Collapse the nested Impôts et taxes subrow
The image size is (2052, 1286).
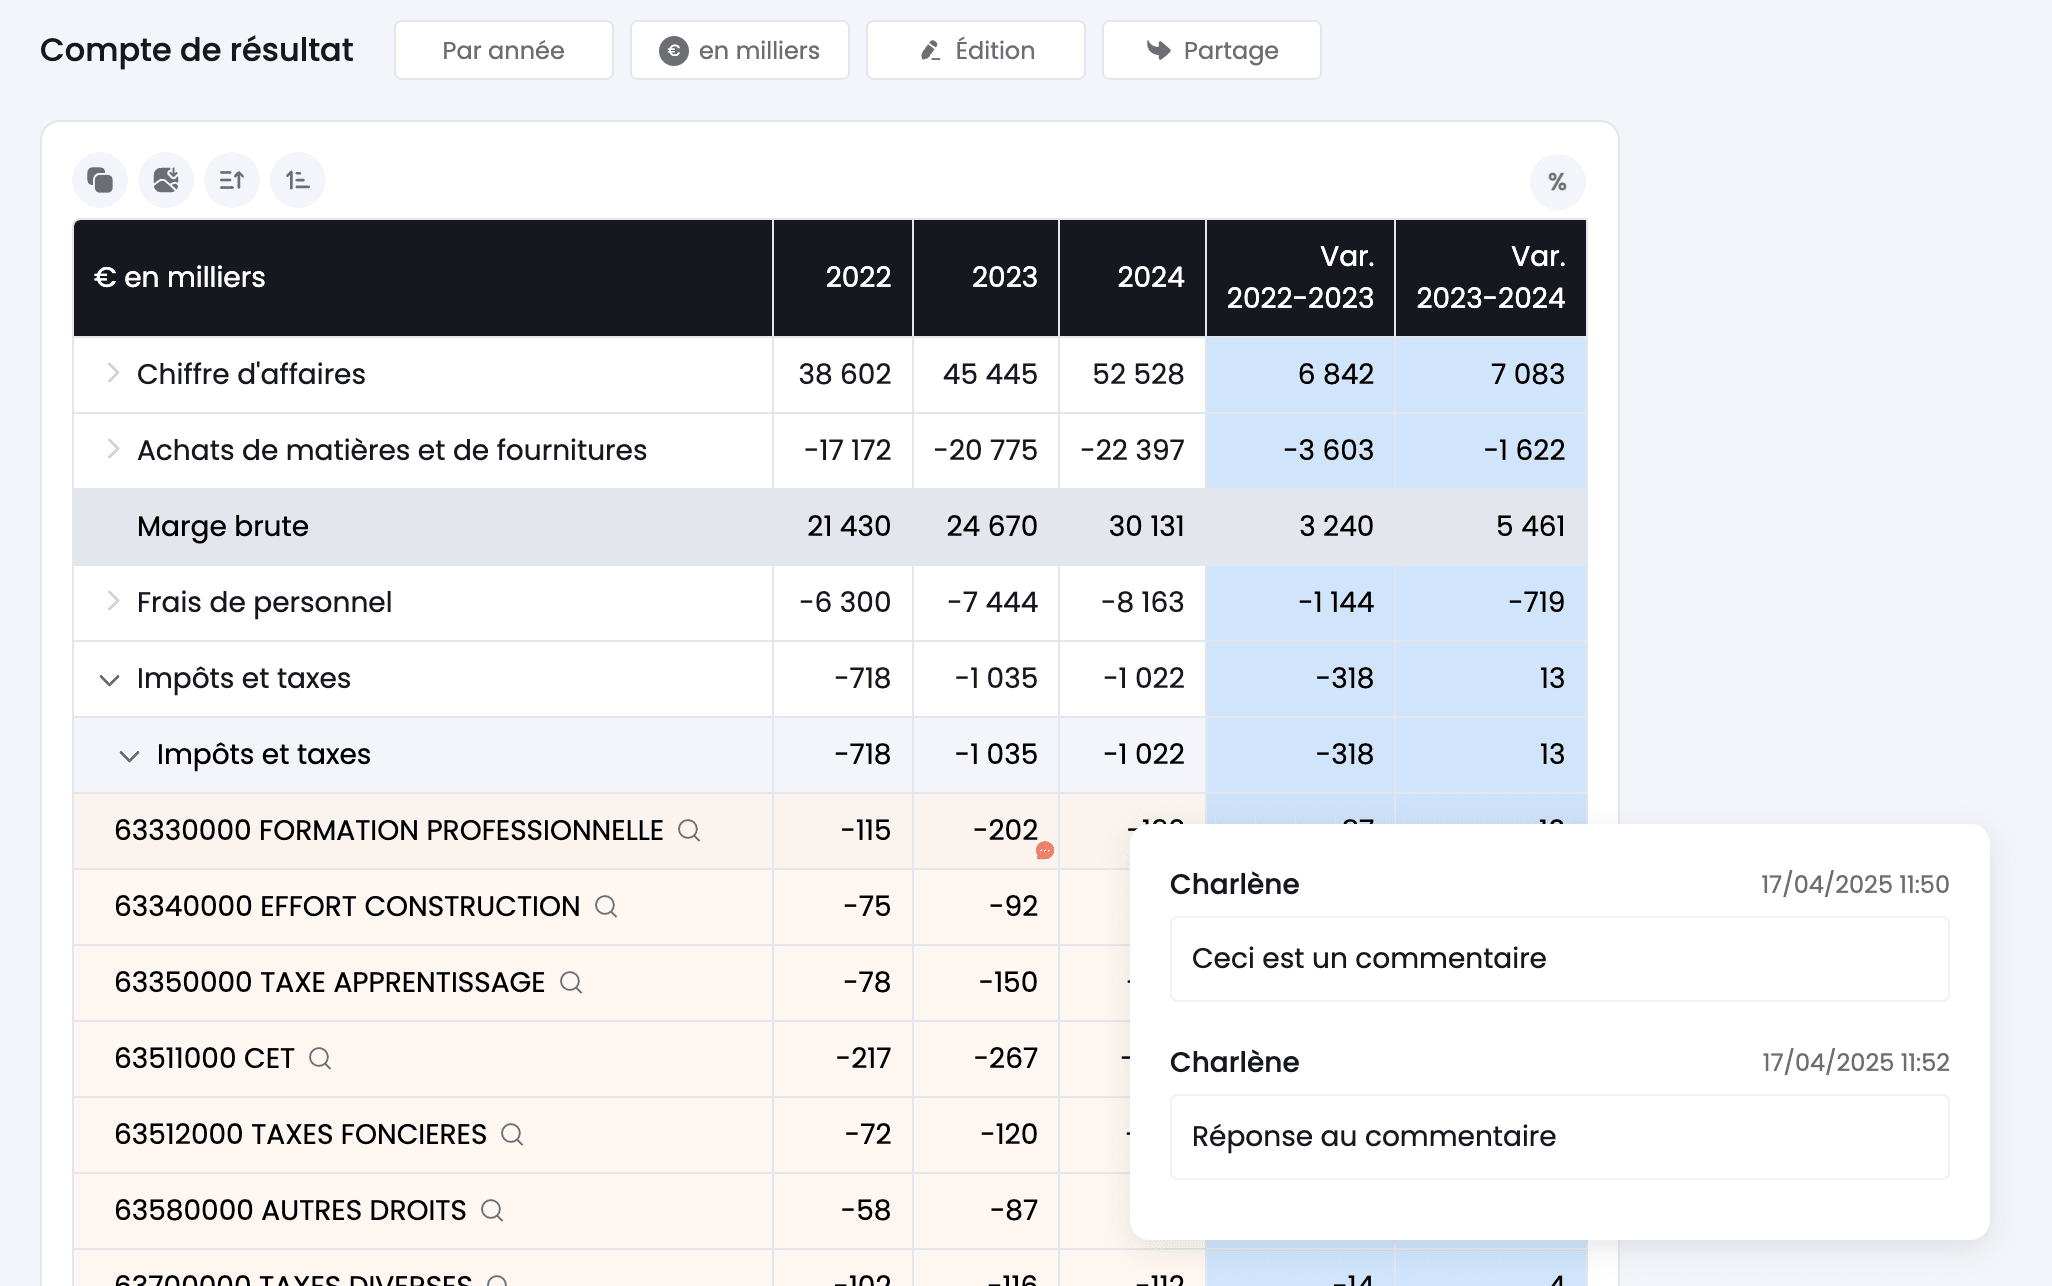coord(130,756)
